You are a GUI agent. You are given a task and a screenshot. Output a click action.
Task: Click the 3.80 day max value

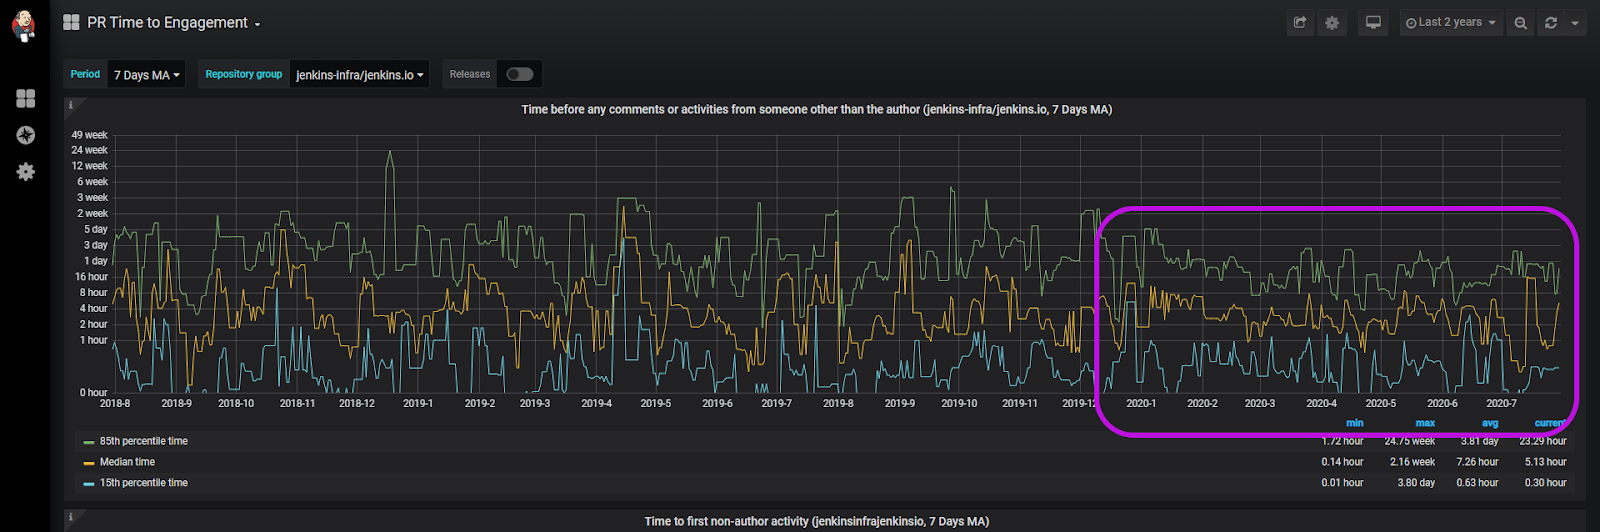click(1416, 483)
